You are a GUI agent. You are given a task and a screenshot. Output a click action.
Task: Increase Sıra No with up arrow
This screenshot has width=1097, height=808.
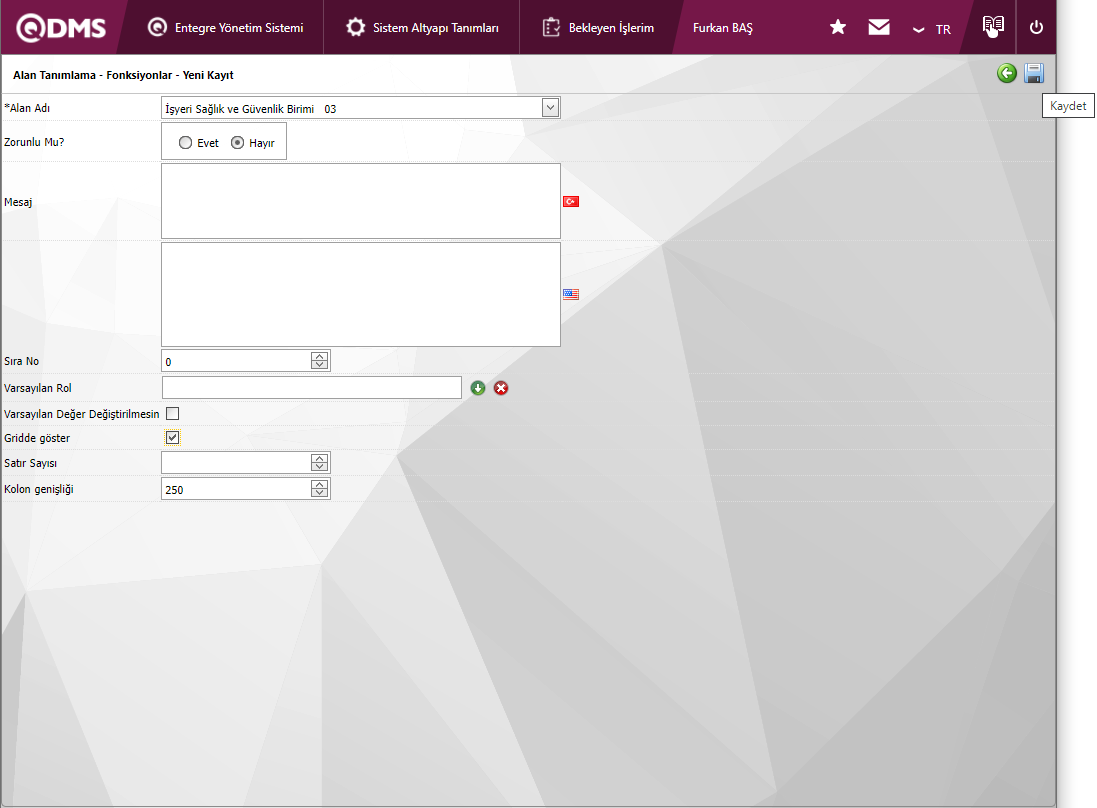point(320,356)
